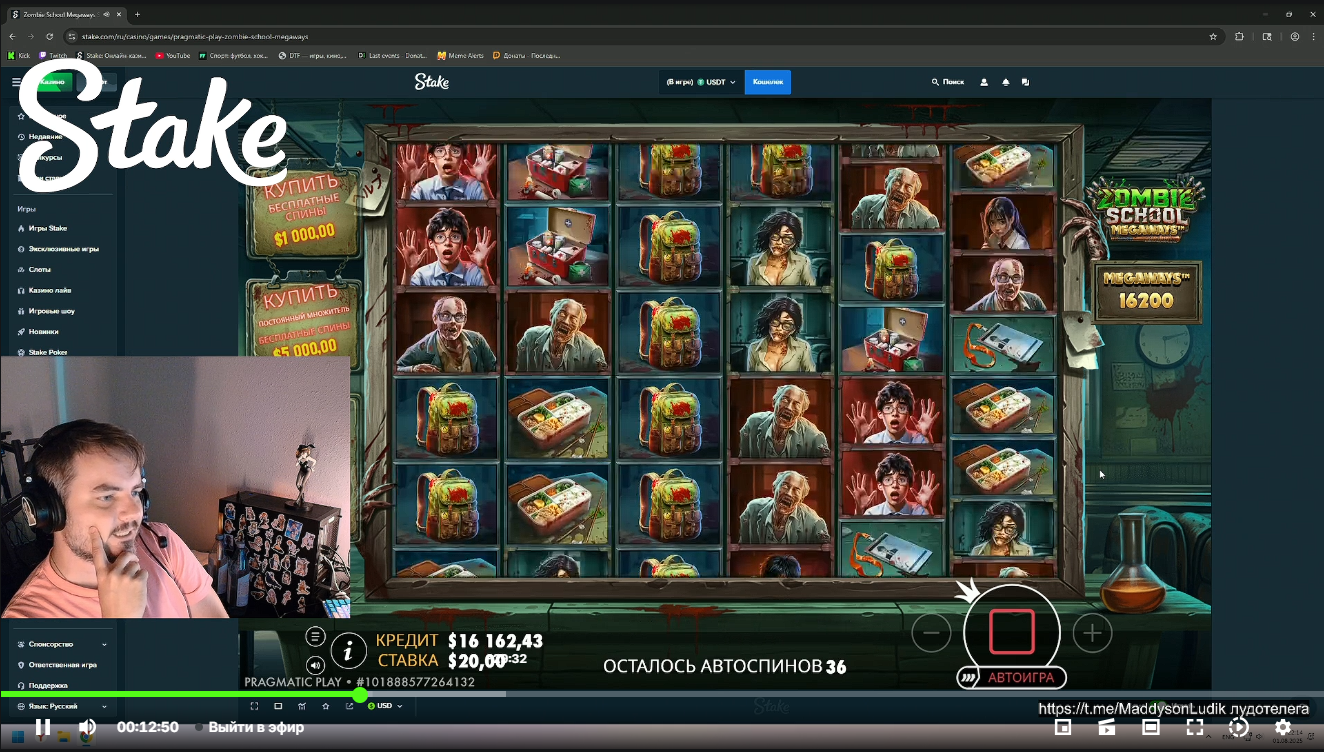Click the АВТОИГРА autoplay button

pos(1012,677)
